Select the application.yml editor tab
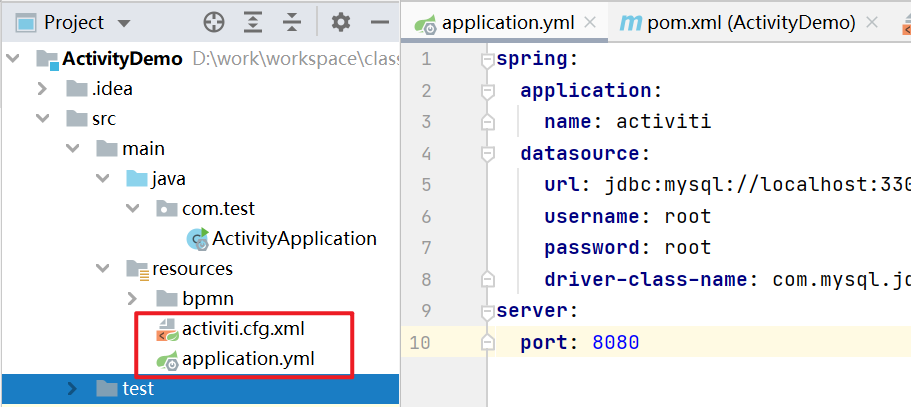This screenshot has width=911, height=407. pos(494,23)
